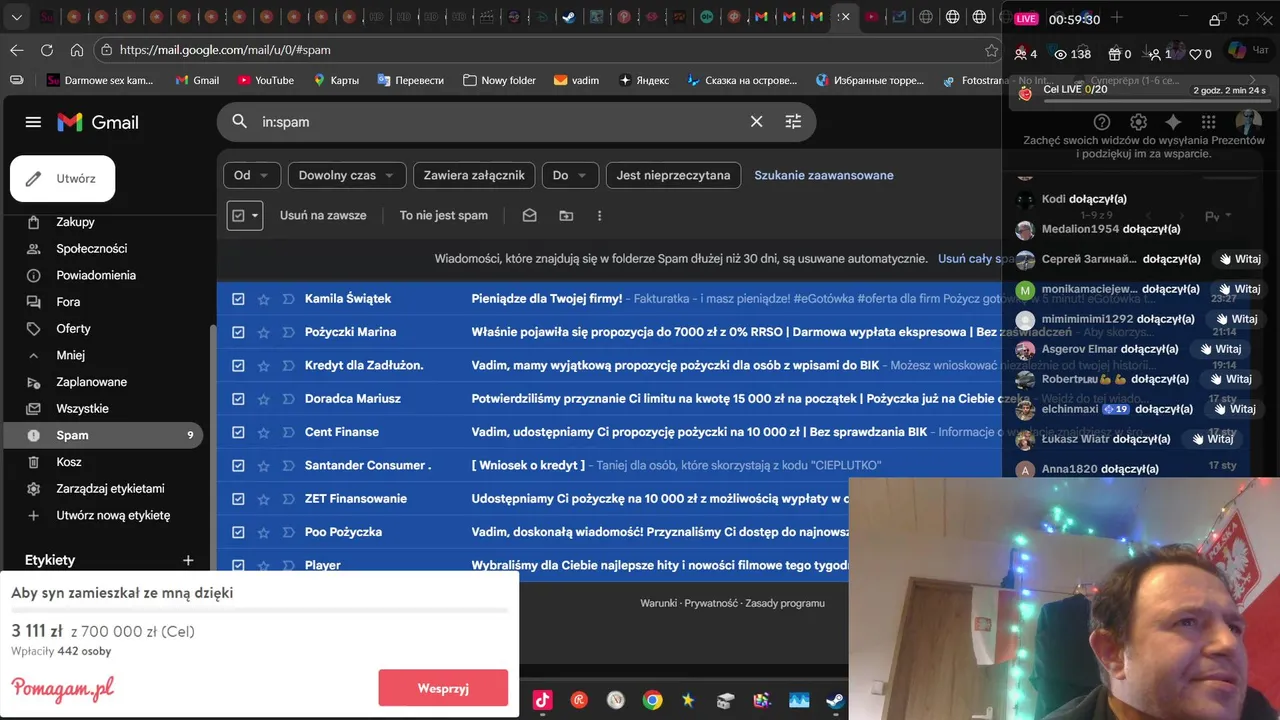Open the yellow star taskbar app
1280x720 pixels.
(x=688, y=700)
